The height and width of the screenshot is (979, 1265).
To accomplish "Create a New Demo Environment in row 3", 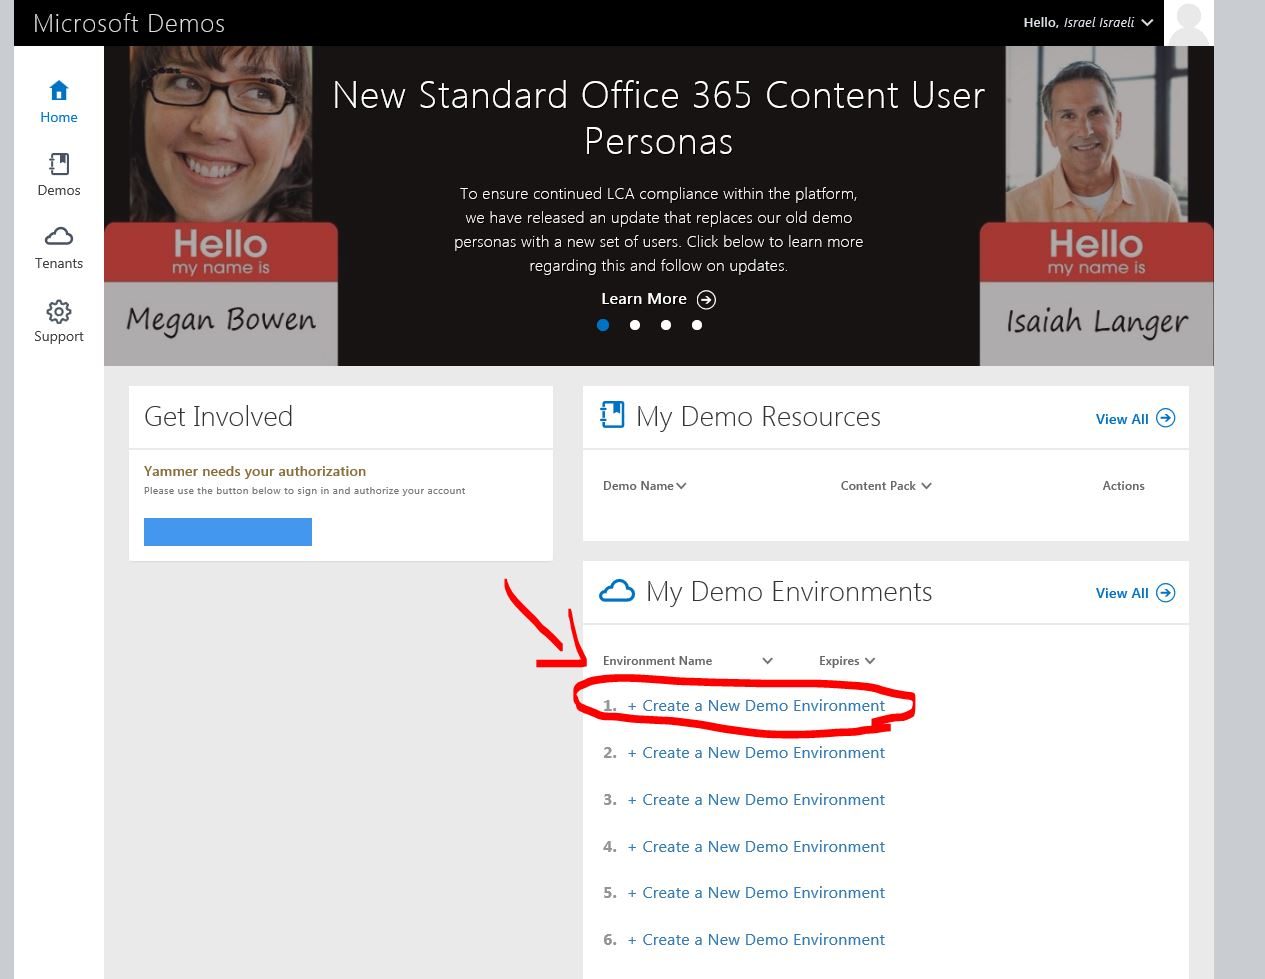I will (756, 800).
